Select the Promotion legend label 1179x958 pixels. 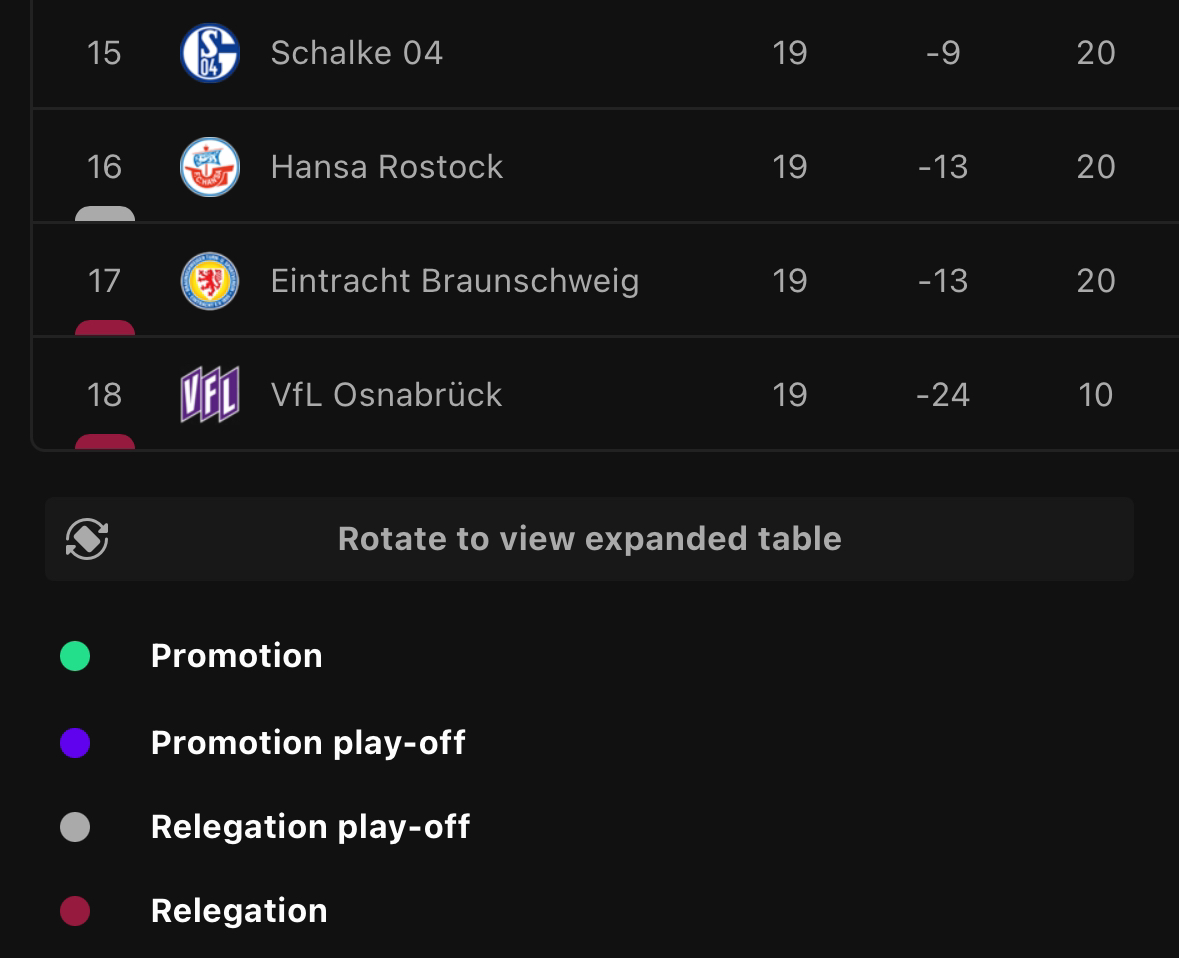pos(237,656)
